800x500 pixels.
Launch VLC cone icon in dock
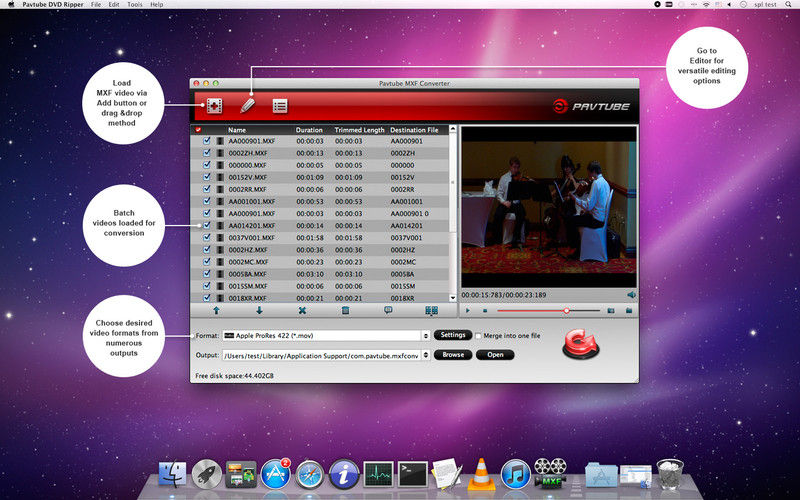[481, 474]
